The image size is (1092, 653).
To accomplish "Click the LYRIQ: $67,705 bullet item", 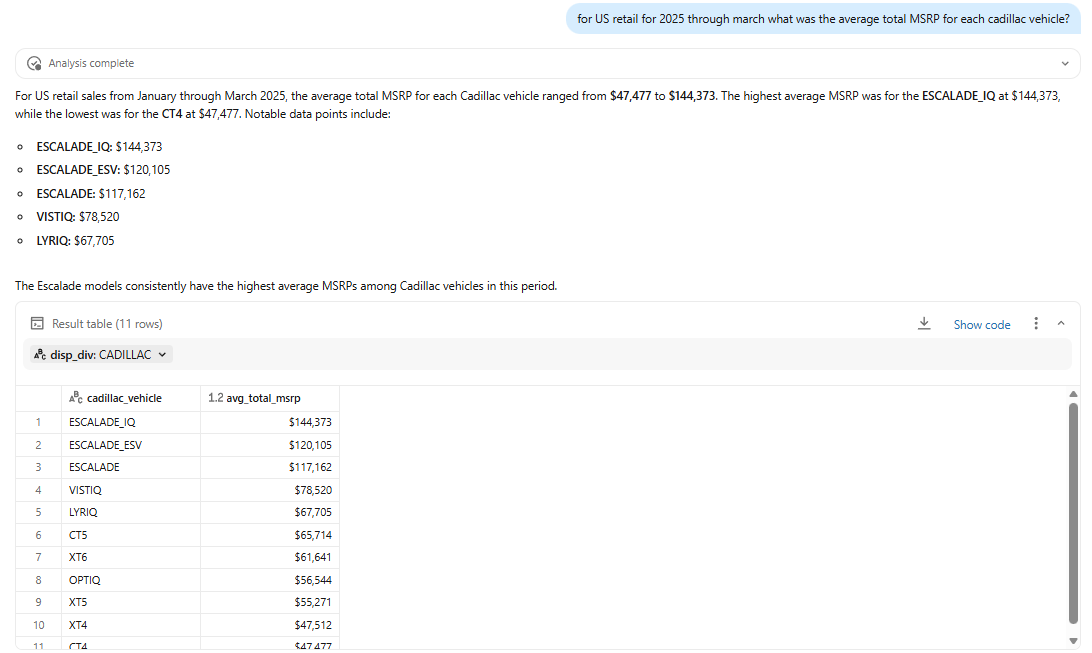I will coord(75,241).
